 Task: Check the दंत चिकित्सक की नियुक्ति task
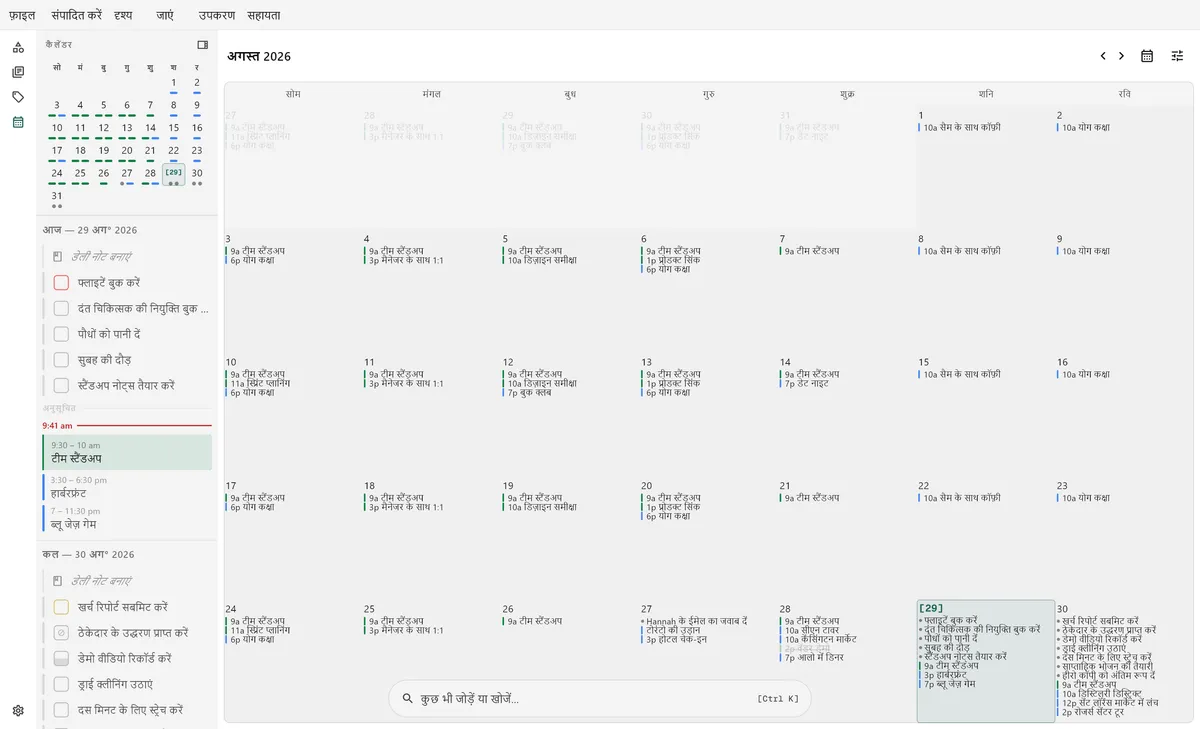[61, 309]
